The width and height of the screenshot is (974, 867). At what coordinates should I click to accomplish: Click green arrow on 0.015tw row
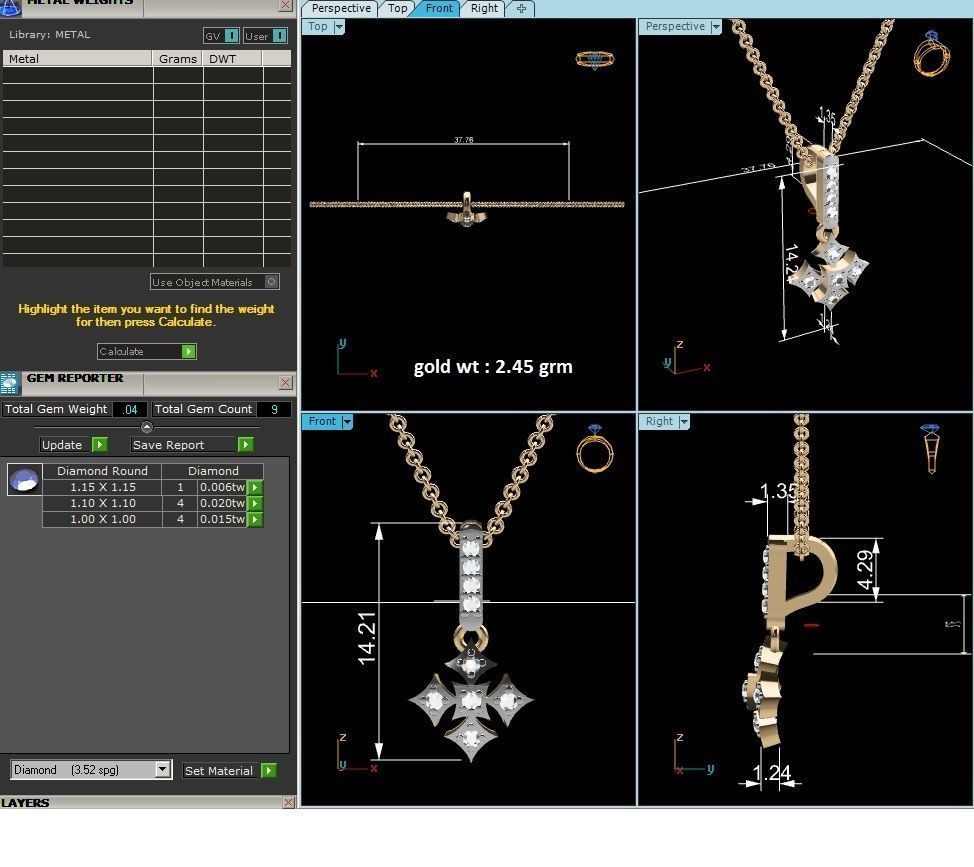coord(255,520)
